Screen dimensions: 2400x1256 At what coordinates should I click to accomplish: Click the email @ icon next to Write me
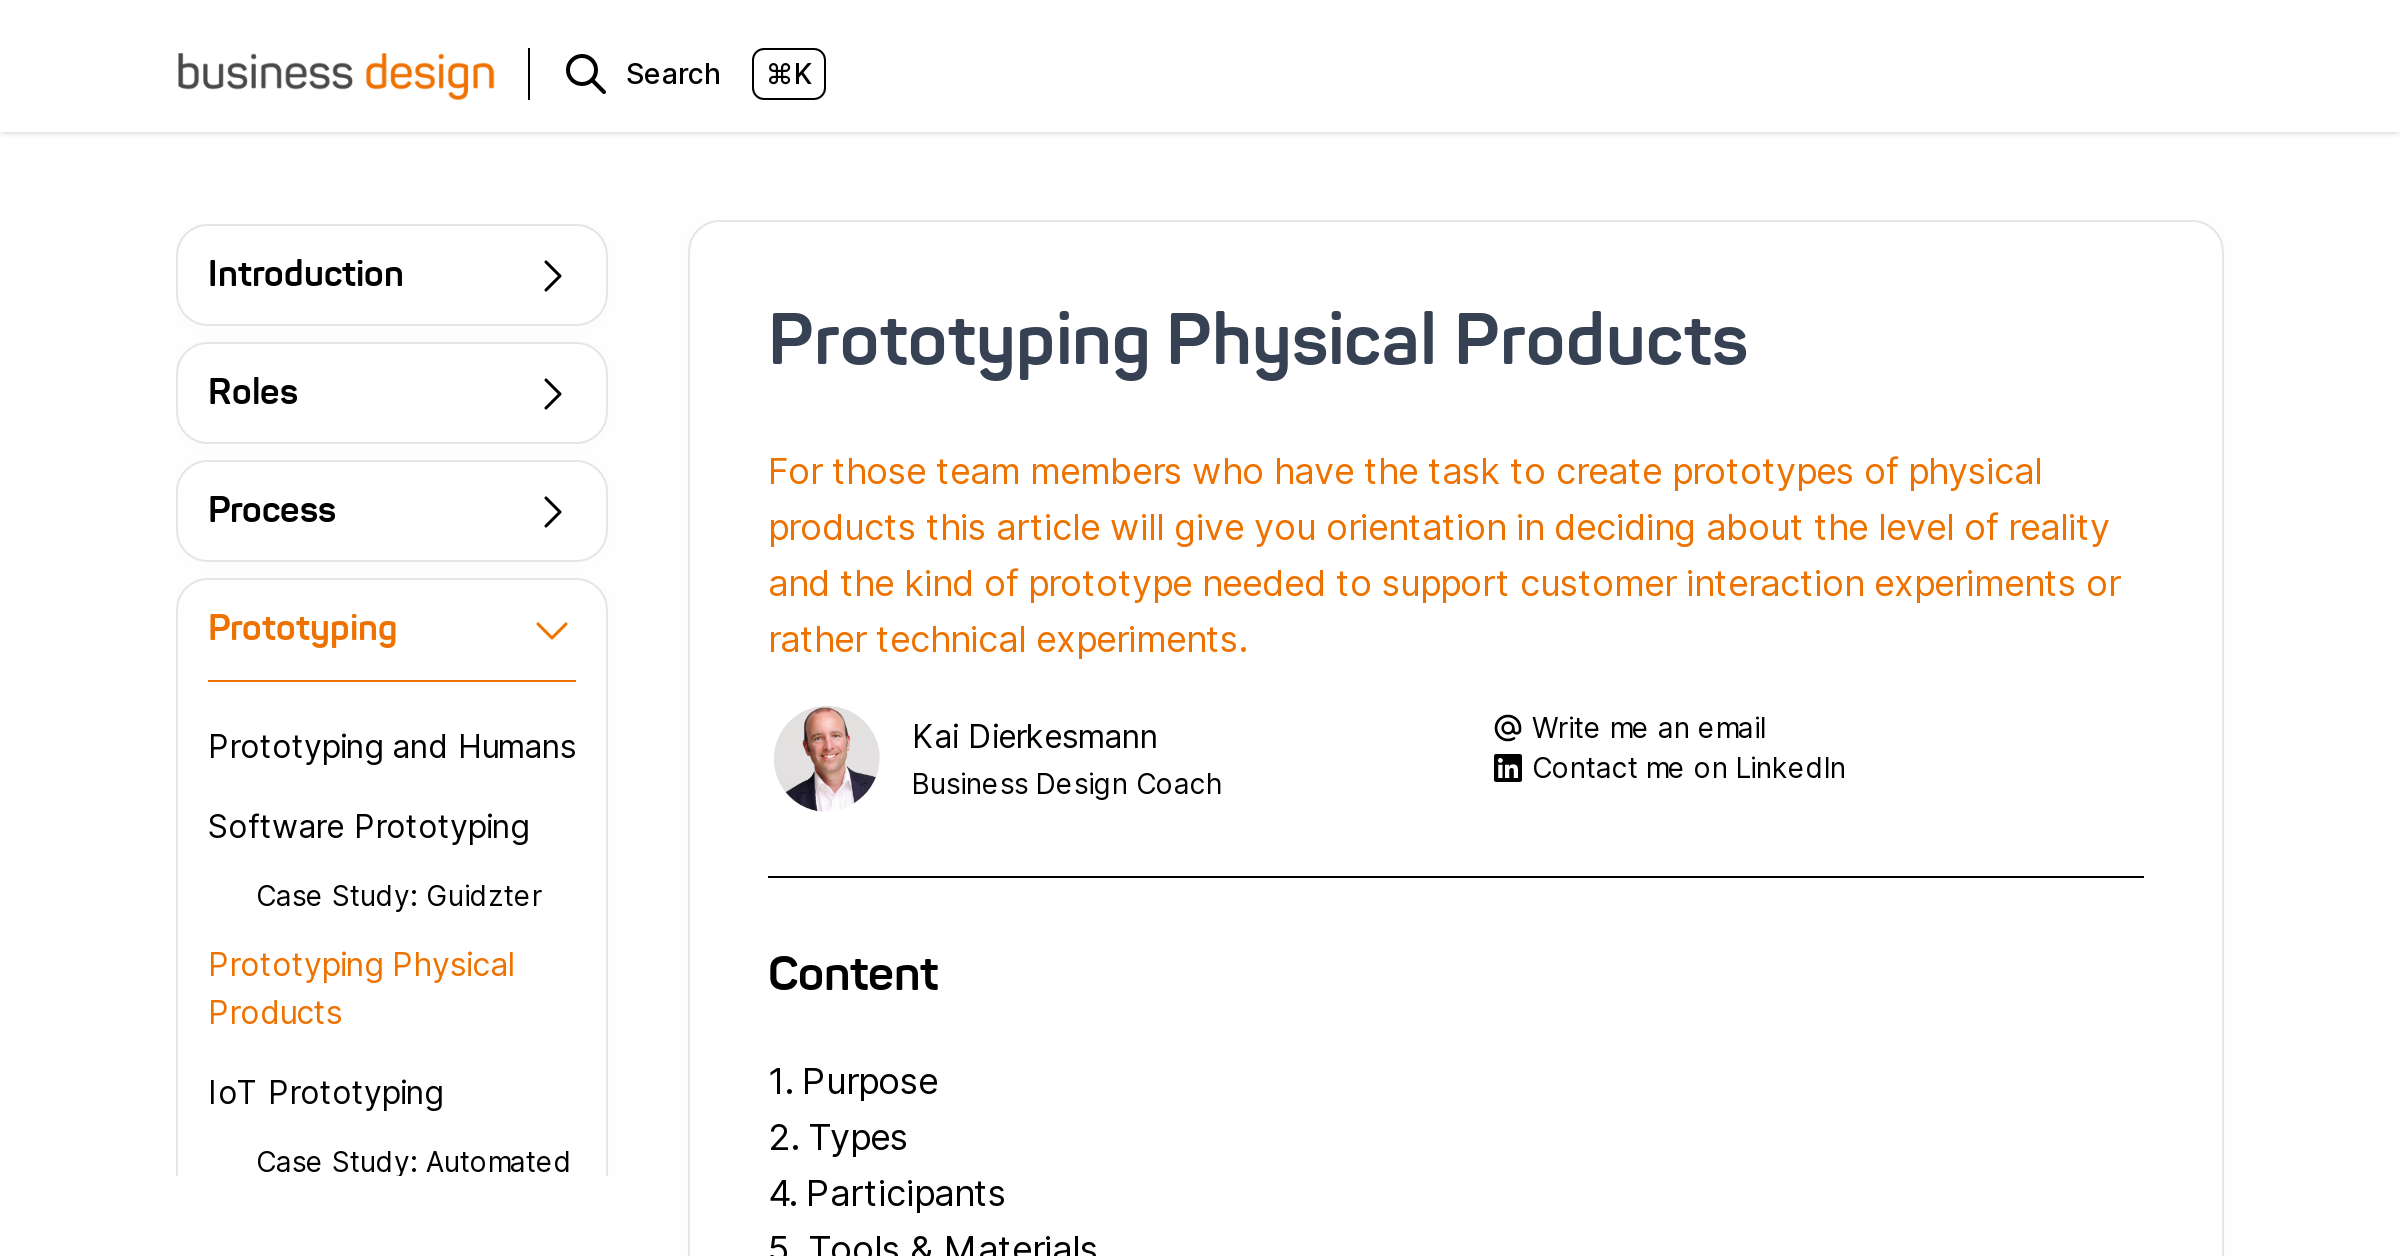click(x=1508, y=727)
